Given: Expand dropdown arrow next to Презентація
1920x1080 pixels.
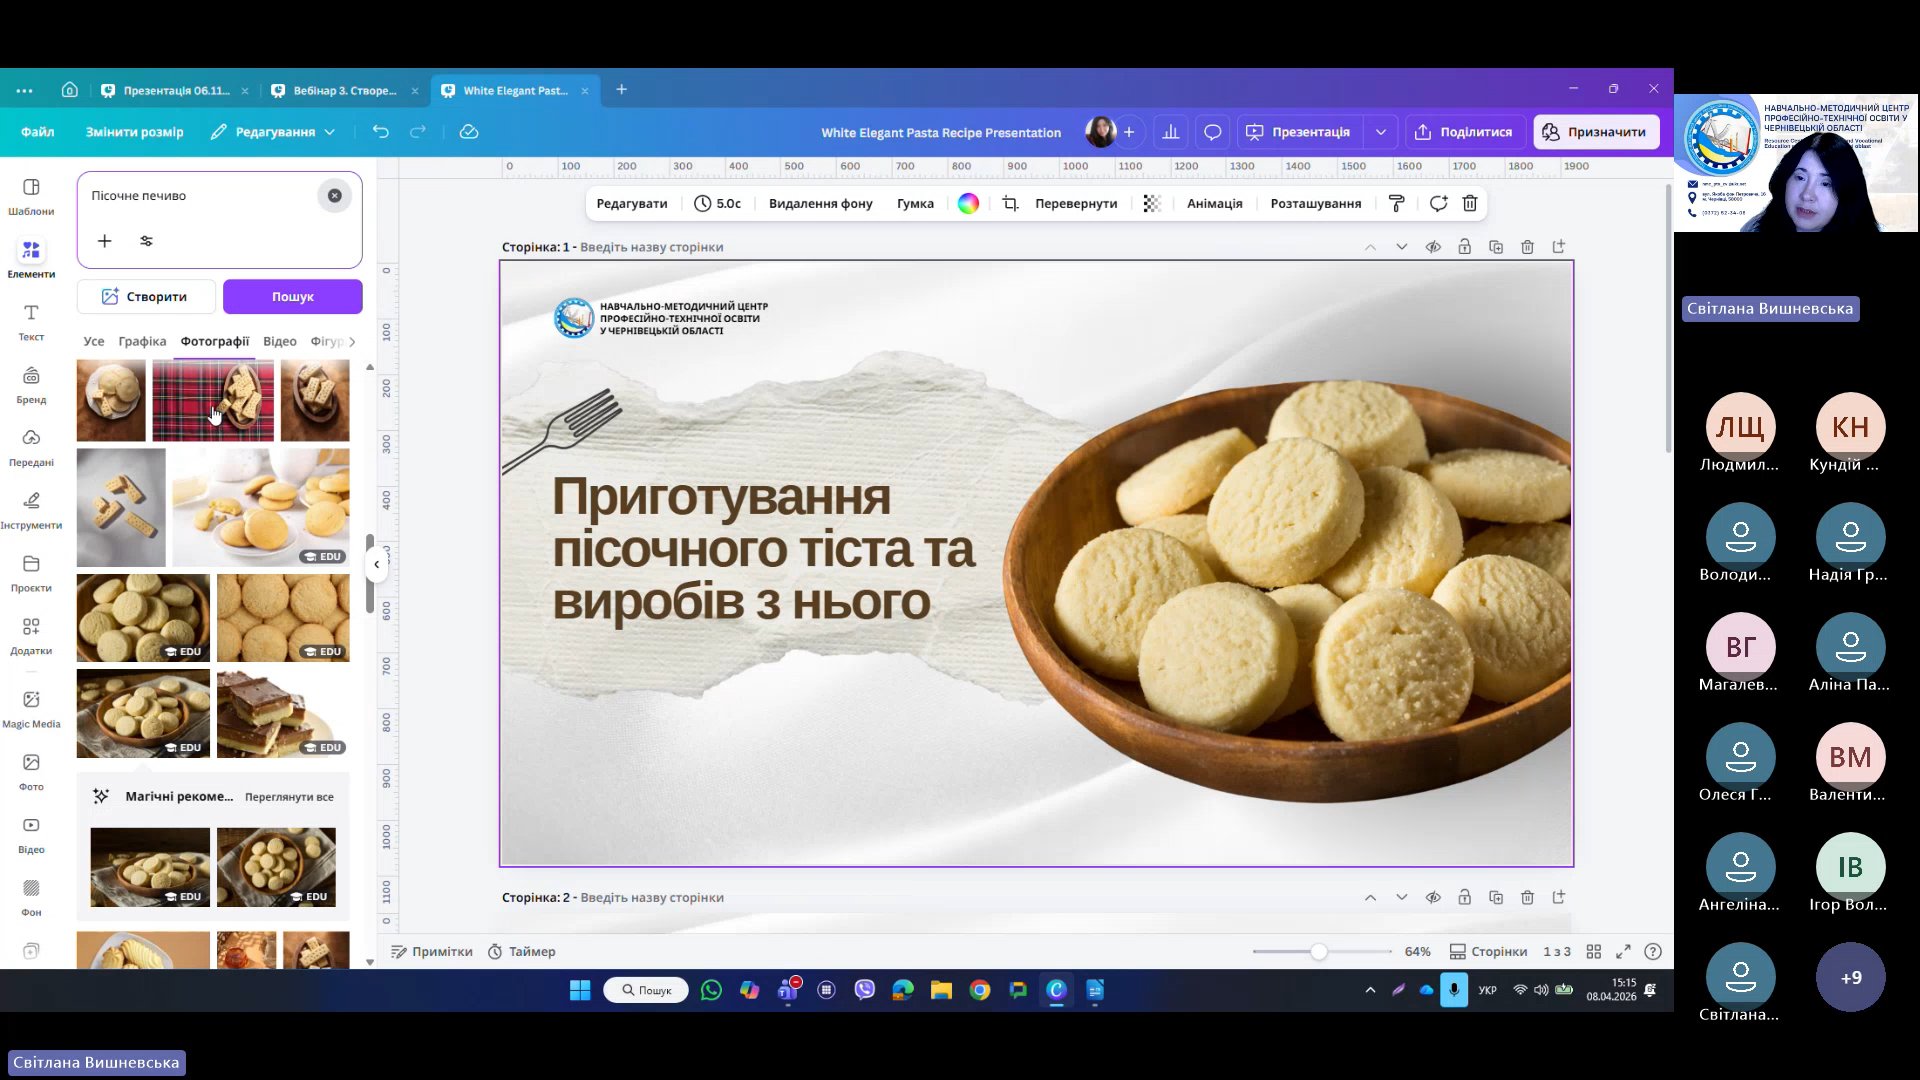Looking at the screenshot, I should coord(1381,132).
